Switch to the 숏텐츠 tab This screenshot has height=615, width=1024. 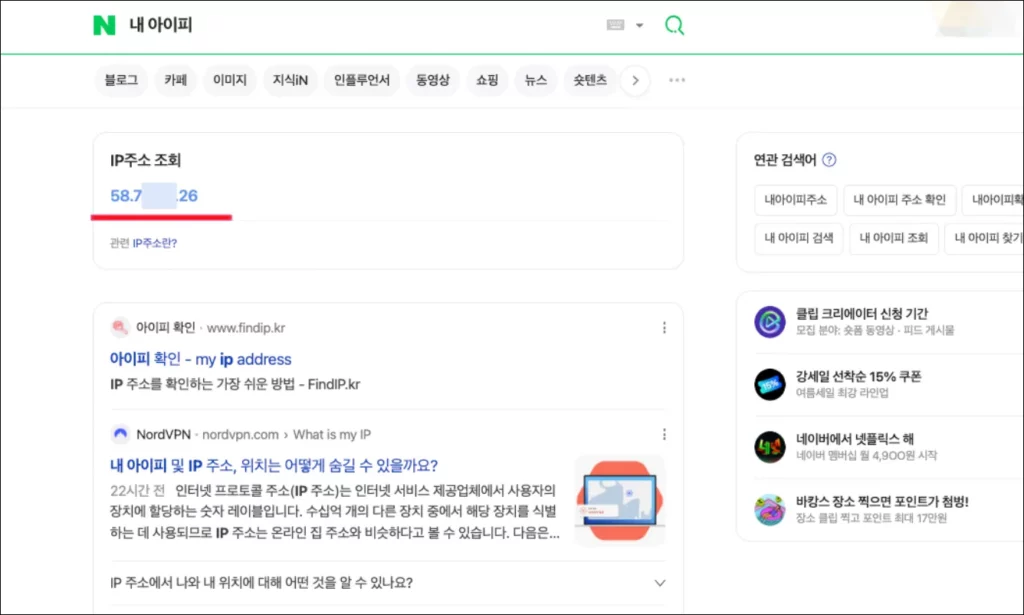590,80
